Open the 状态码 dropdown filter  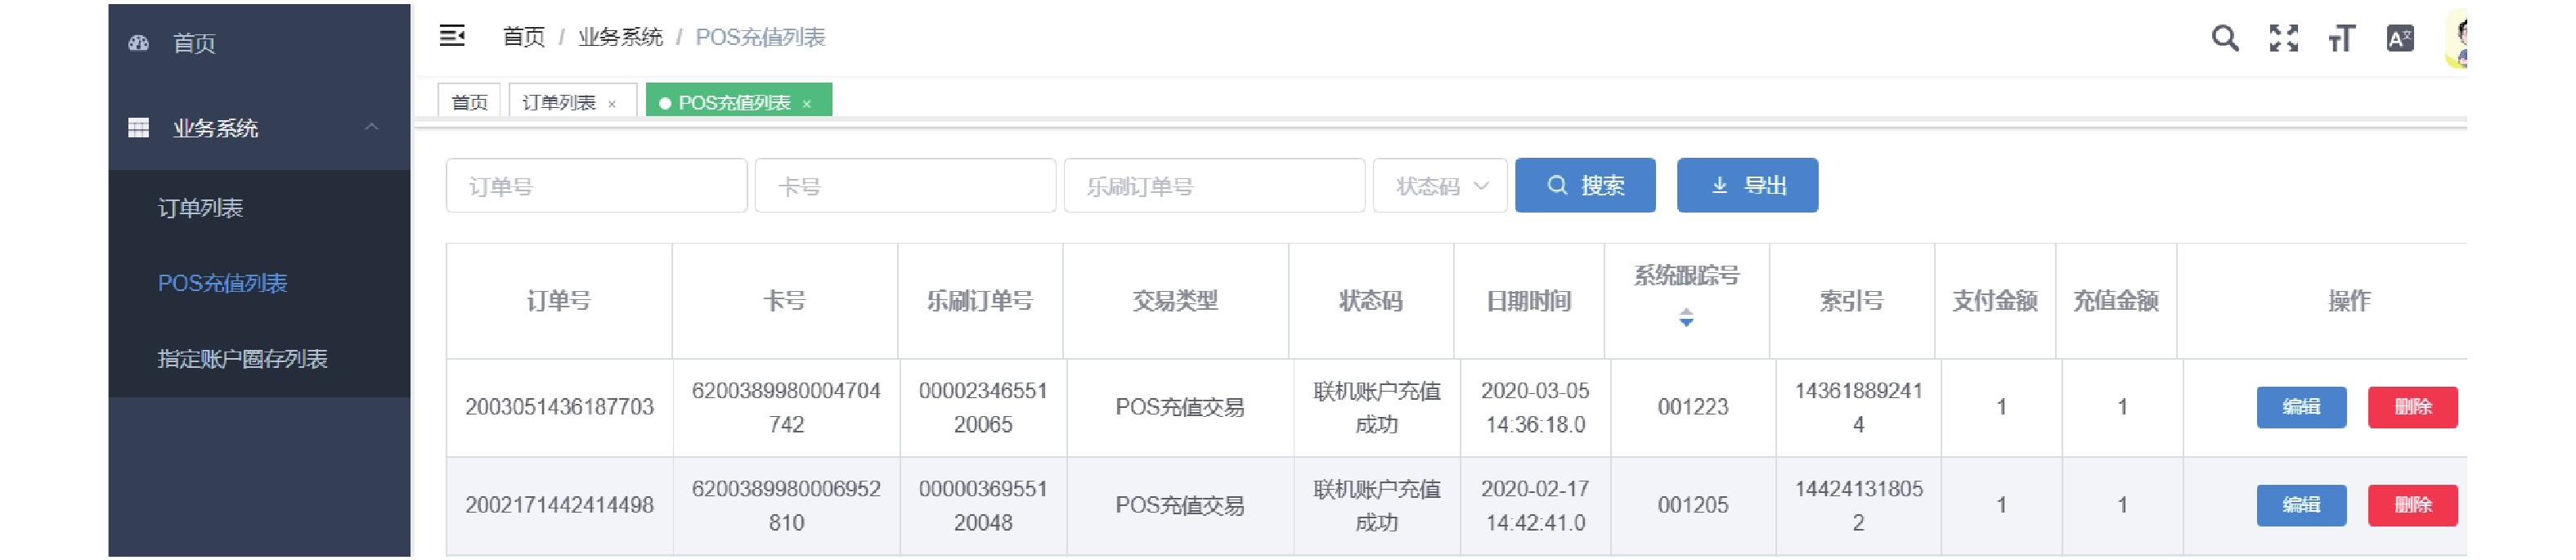coord(1439,186)
